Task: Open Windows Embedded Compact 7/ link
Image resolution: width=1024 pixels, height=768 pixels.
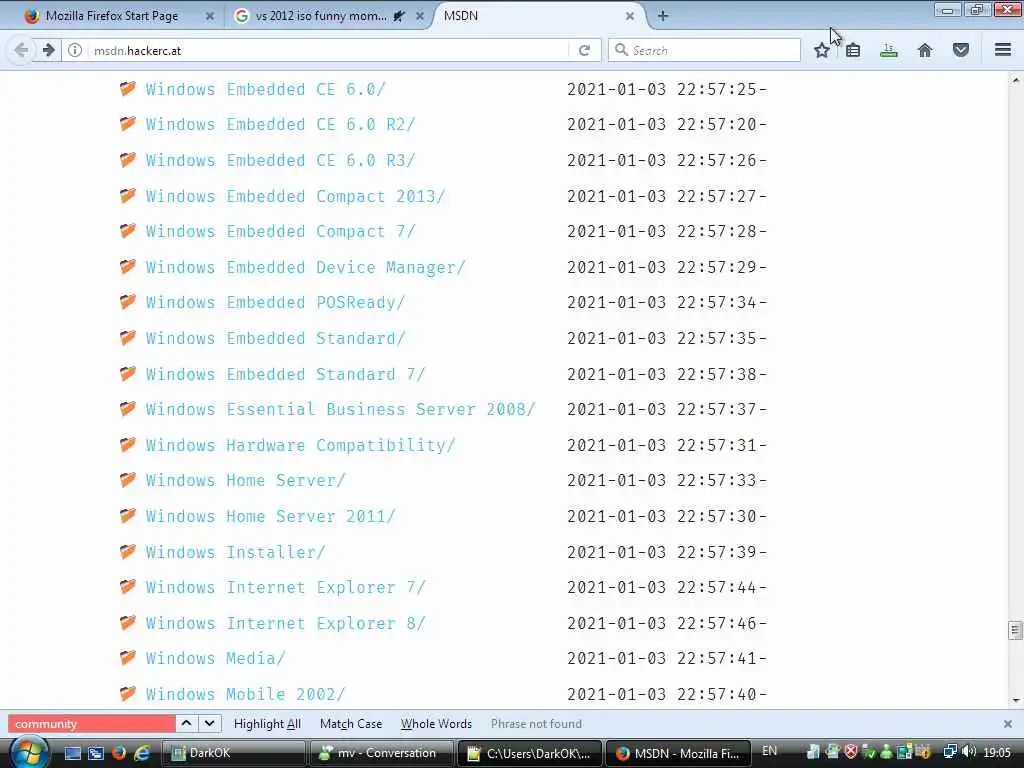Action: (x=280, y=232)
